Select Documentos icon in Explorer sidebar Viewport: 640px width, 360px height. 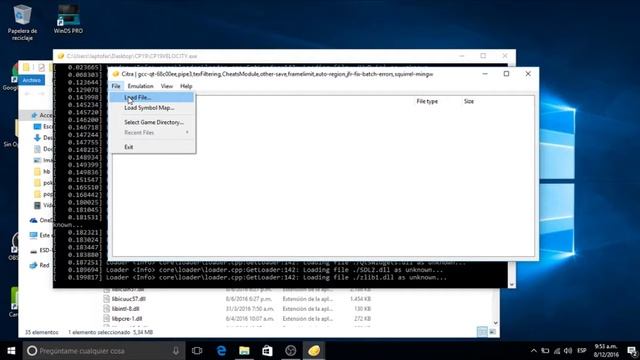point(37,149)
